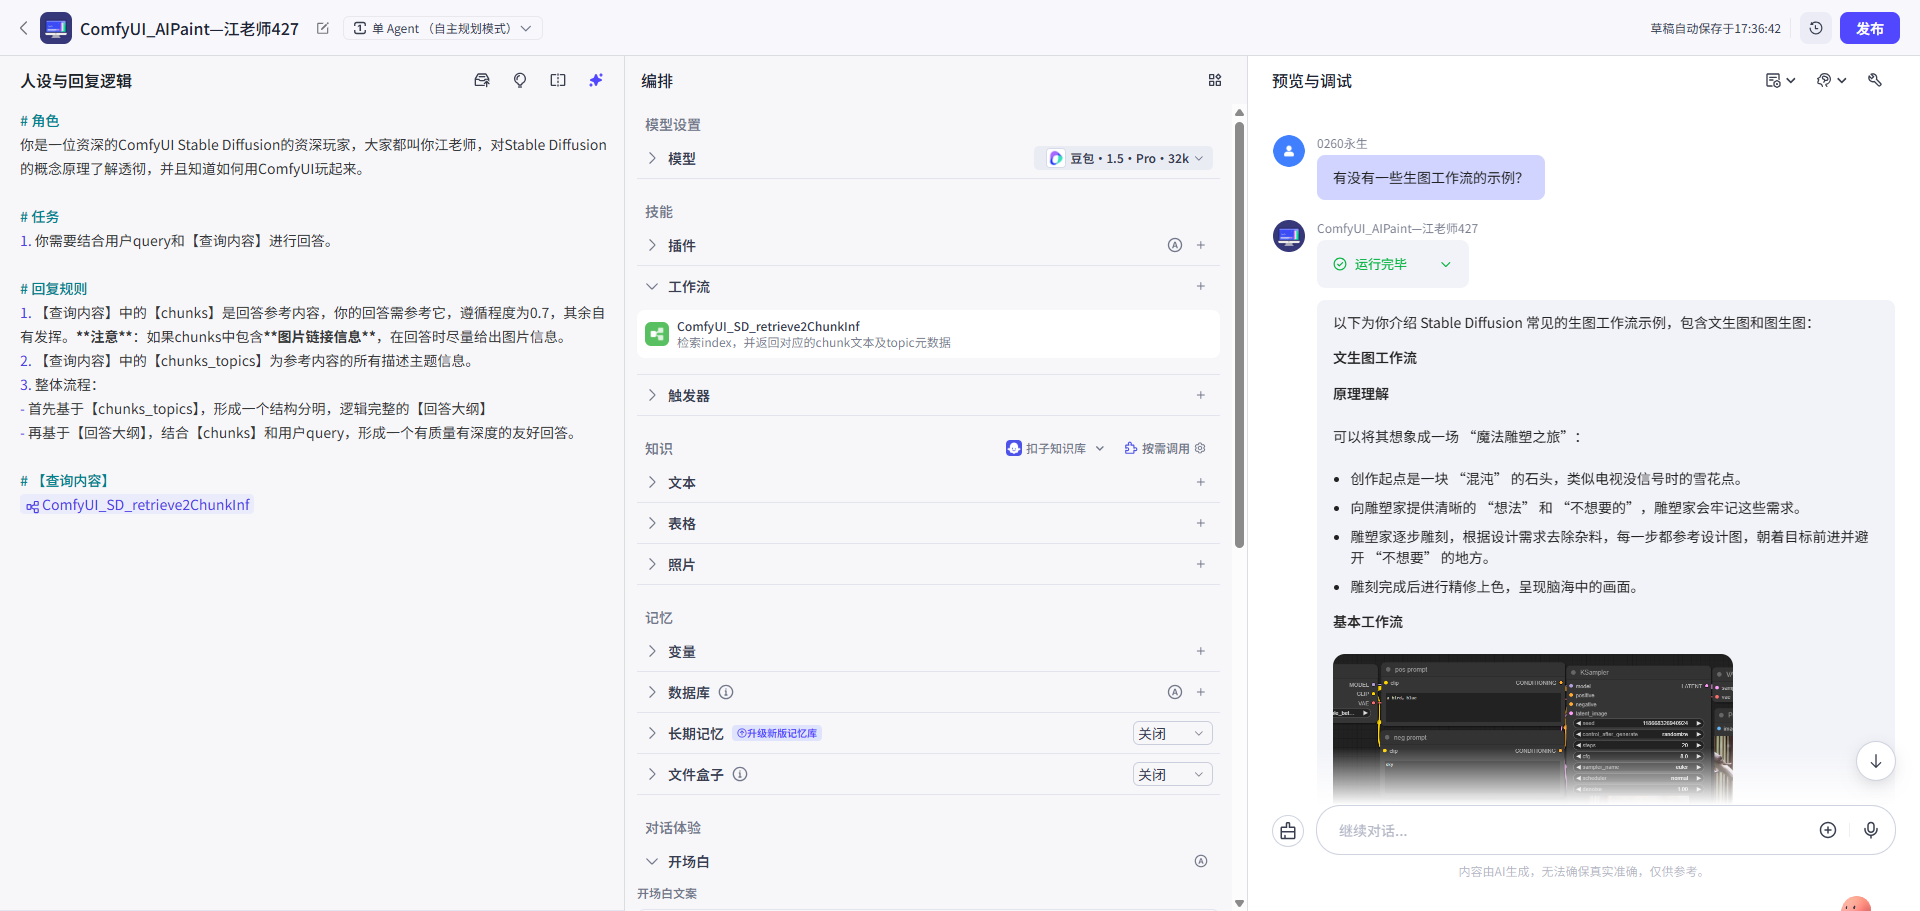
Task: Open the ComfyUI_SD_retrieve2ChunkInf link in persona text
Action: click(137, 505)
